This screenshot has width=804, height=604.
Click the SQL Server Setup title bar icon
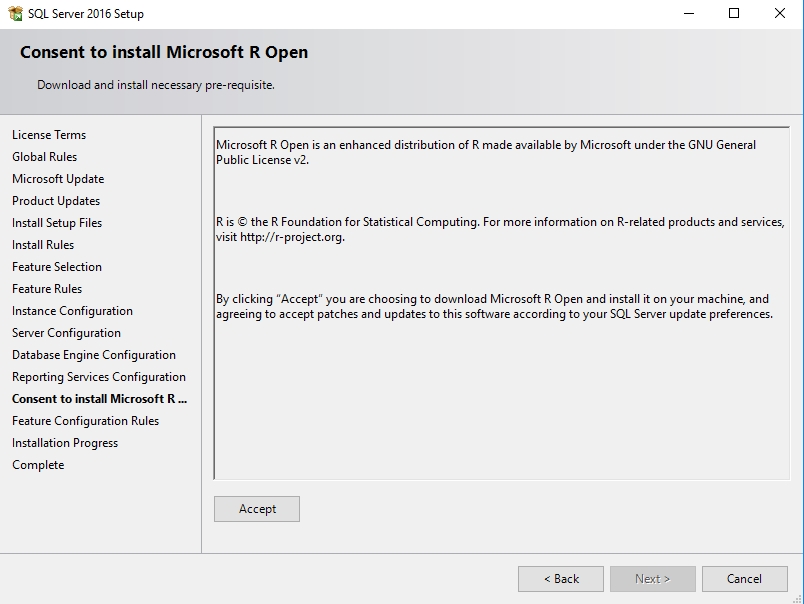coord(14,14)
